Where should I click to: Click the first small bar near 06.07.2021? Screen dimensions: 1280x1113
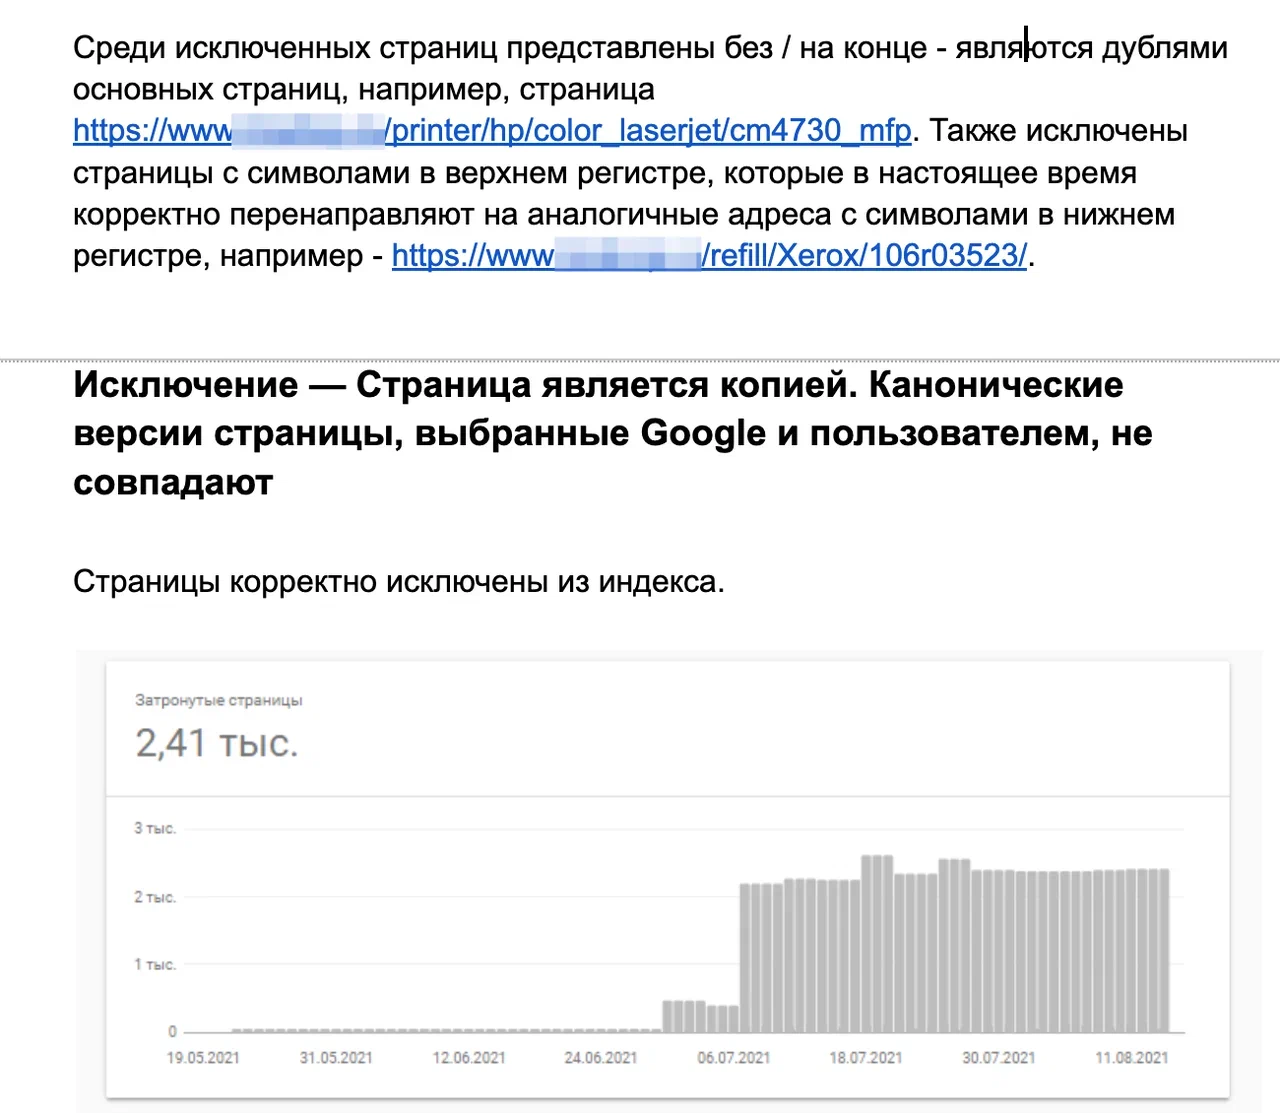[668, 1015]
